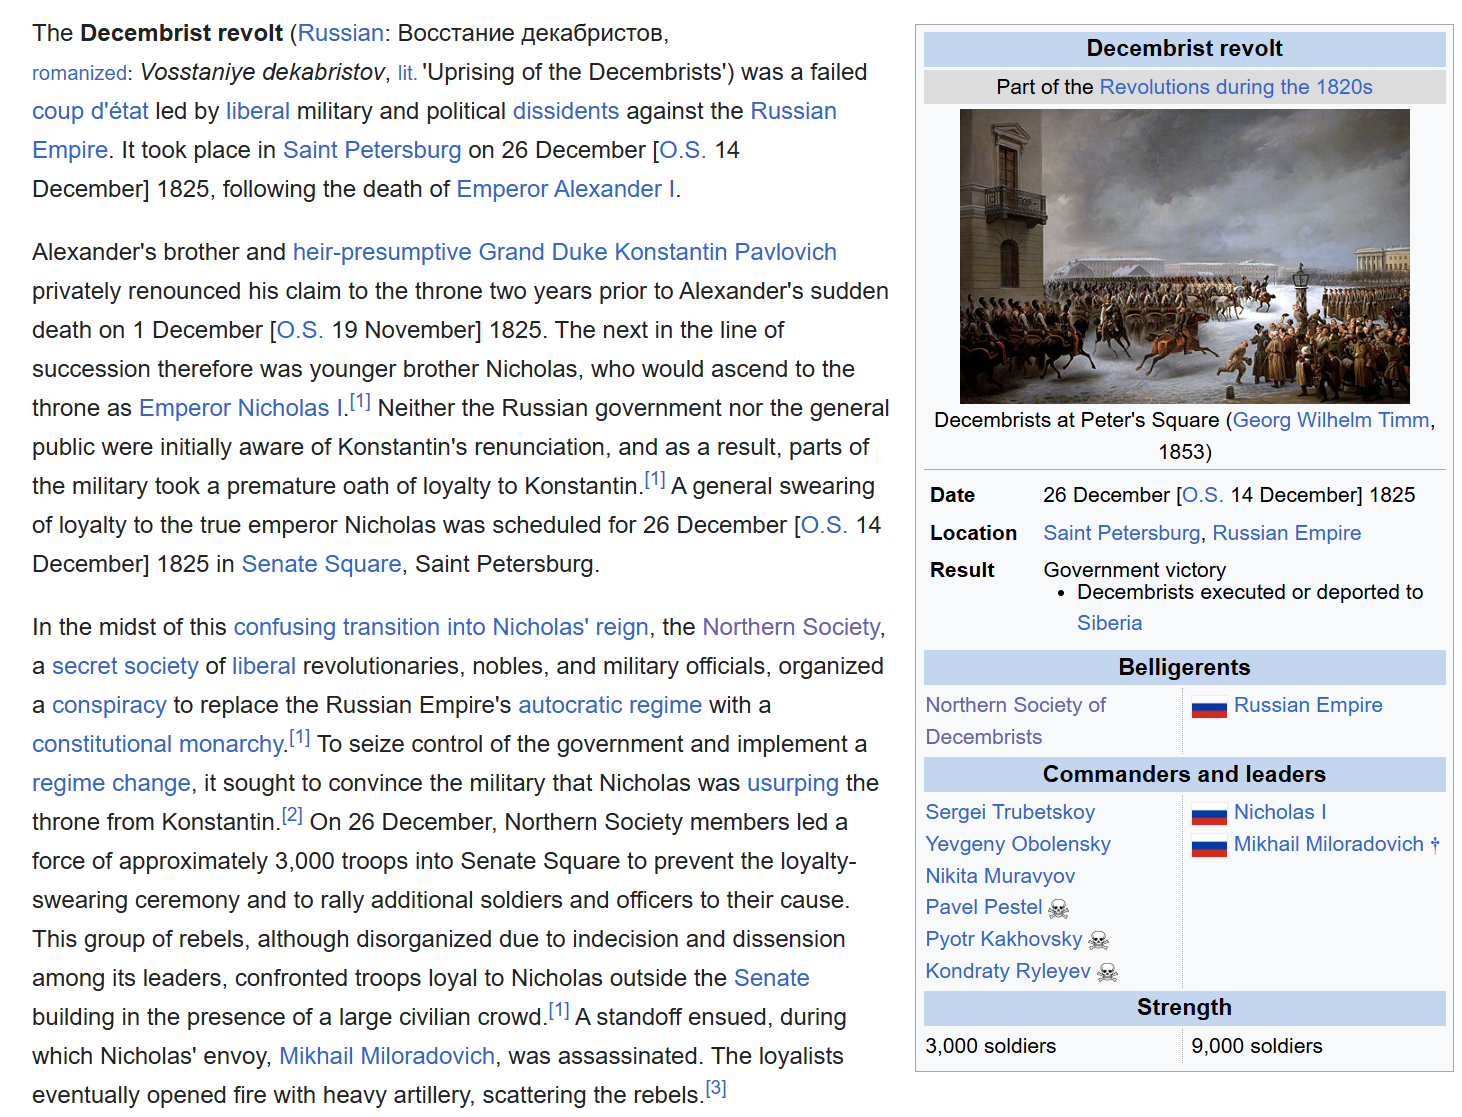Click the regime change link

coord(111,783)
